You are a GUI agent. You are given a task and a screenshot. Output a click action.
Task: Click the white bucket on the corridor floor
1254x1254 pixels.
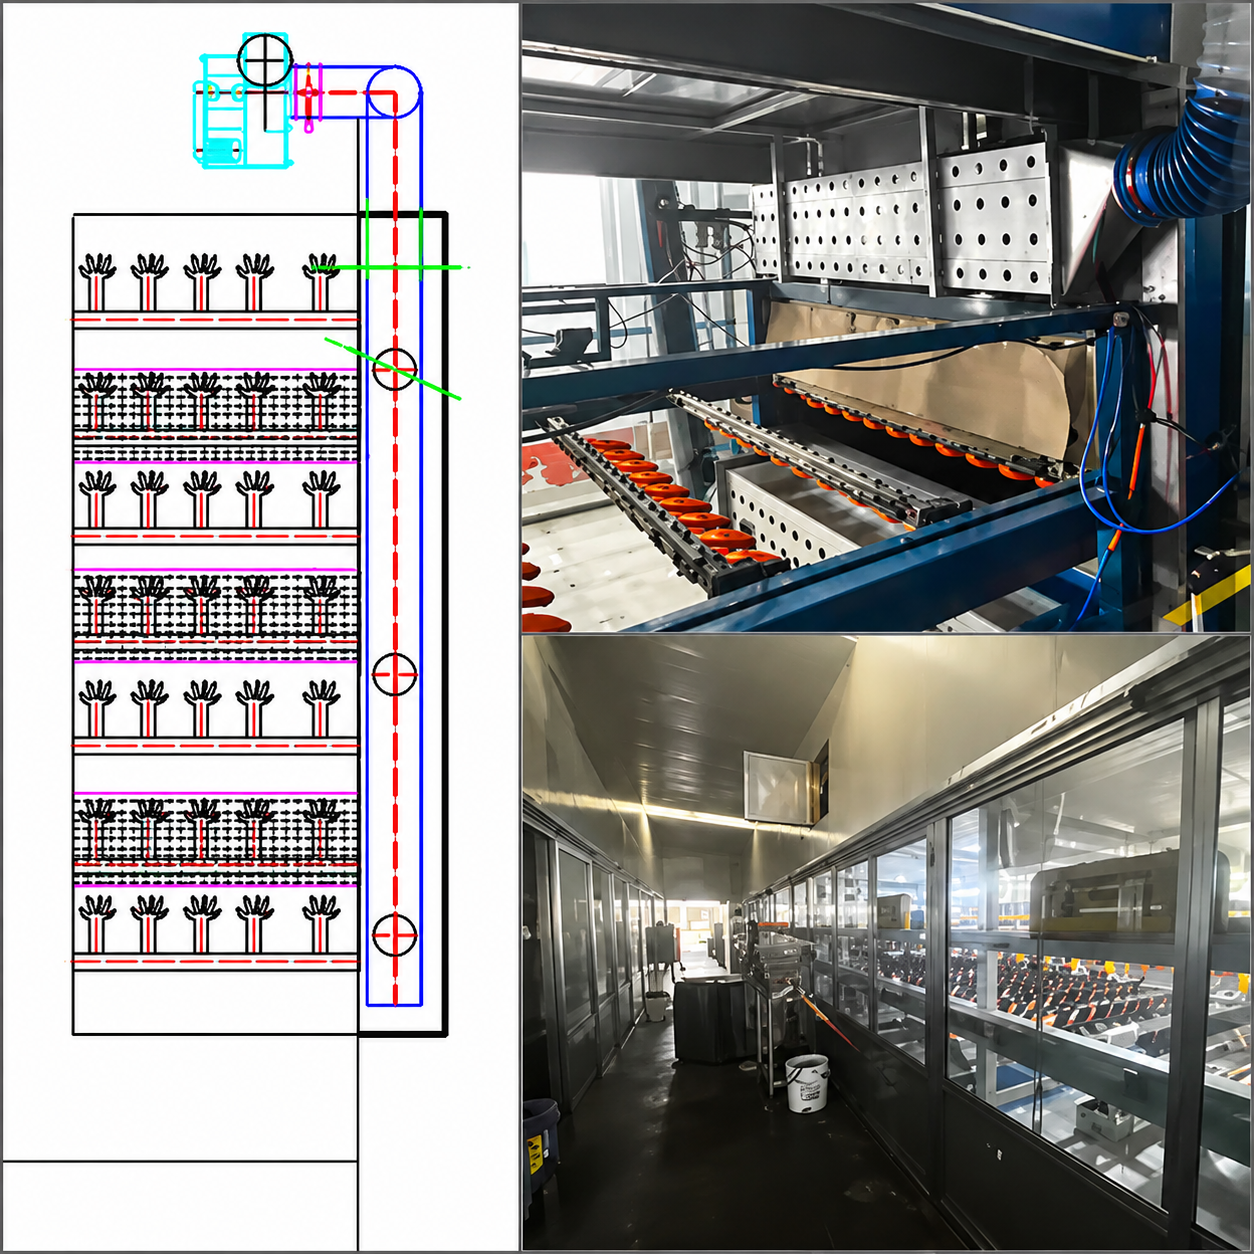(807, 1083)
